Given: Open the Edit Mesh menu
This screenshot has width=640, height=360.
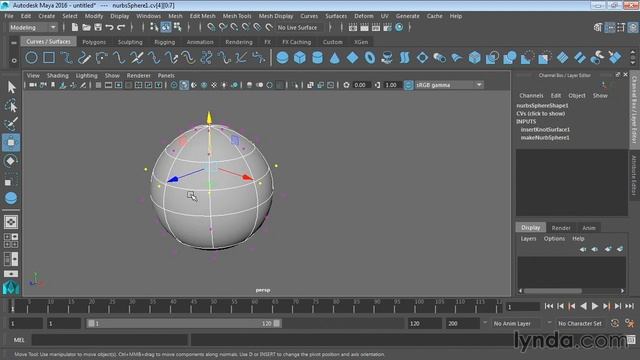Looking at the screenshot, I should point(202,16).
